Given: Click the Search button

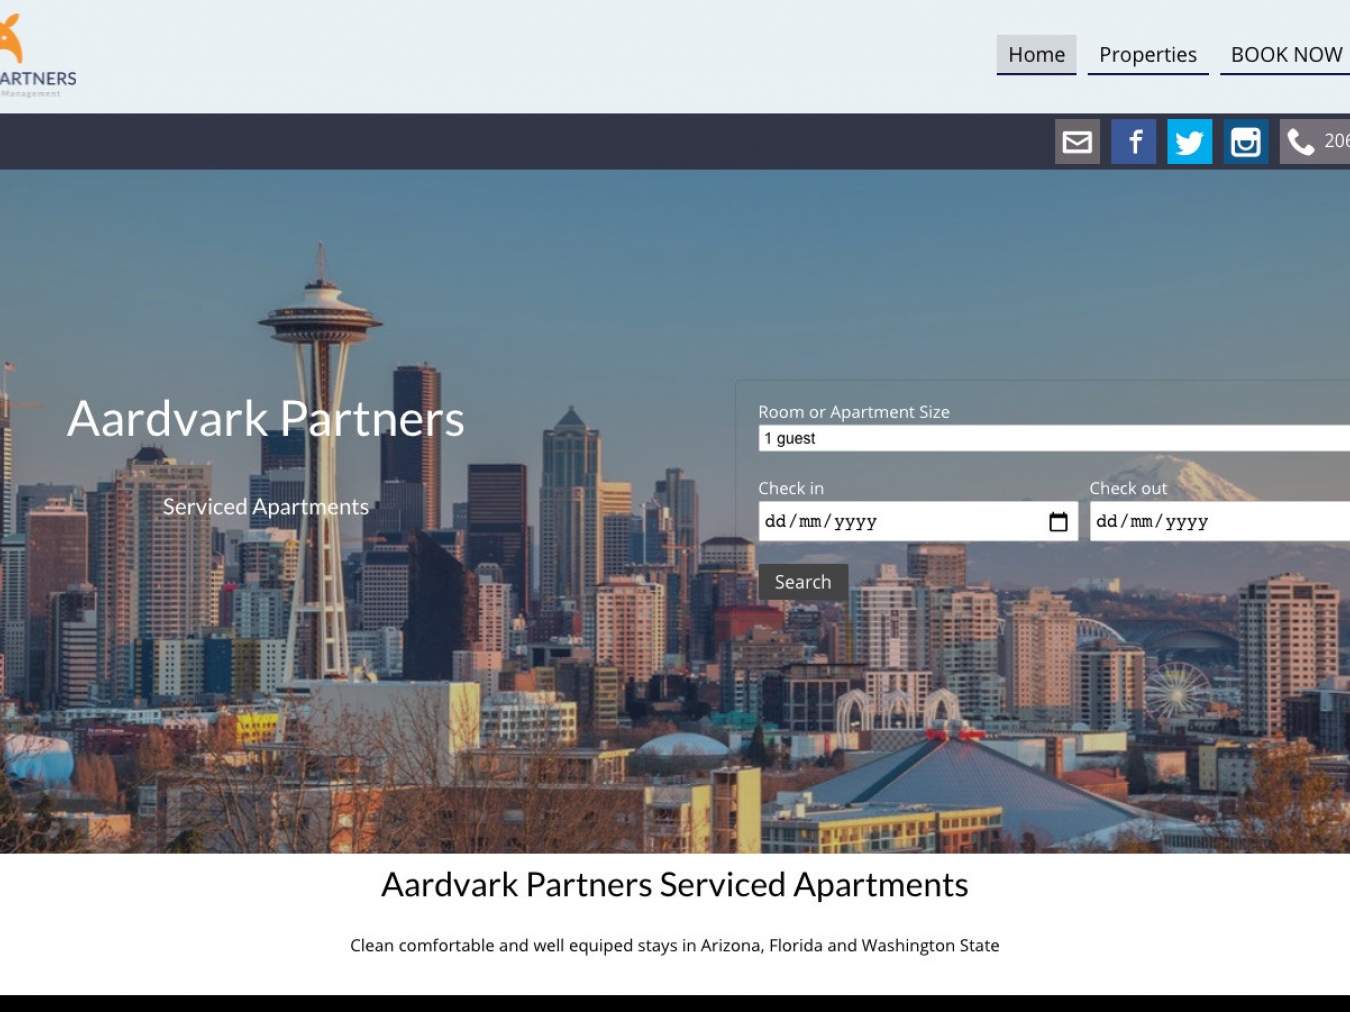Looking at the screenshot, I should point(803,582).
